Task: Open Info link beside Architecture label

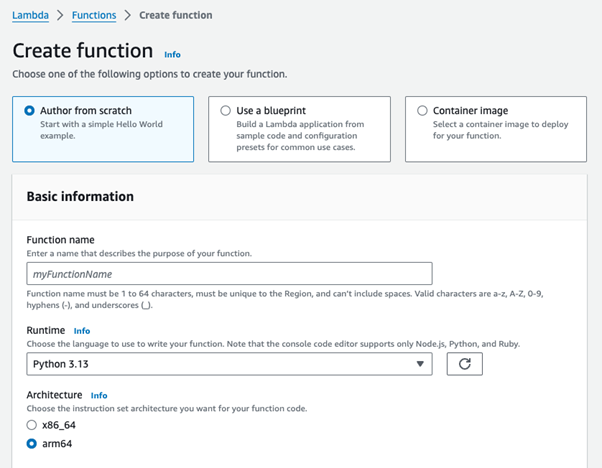Action: pyautogui.click(x=99, y=395)
